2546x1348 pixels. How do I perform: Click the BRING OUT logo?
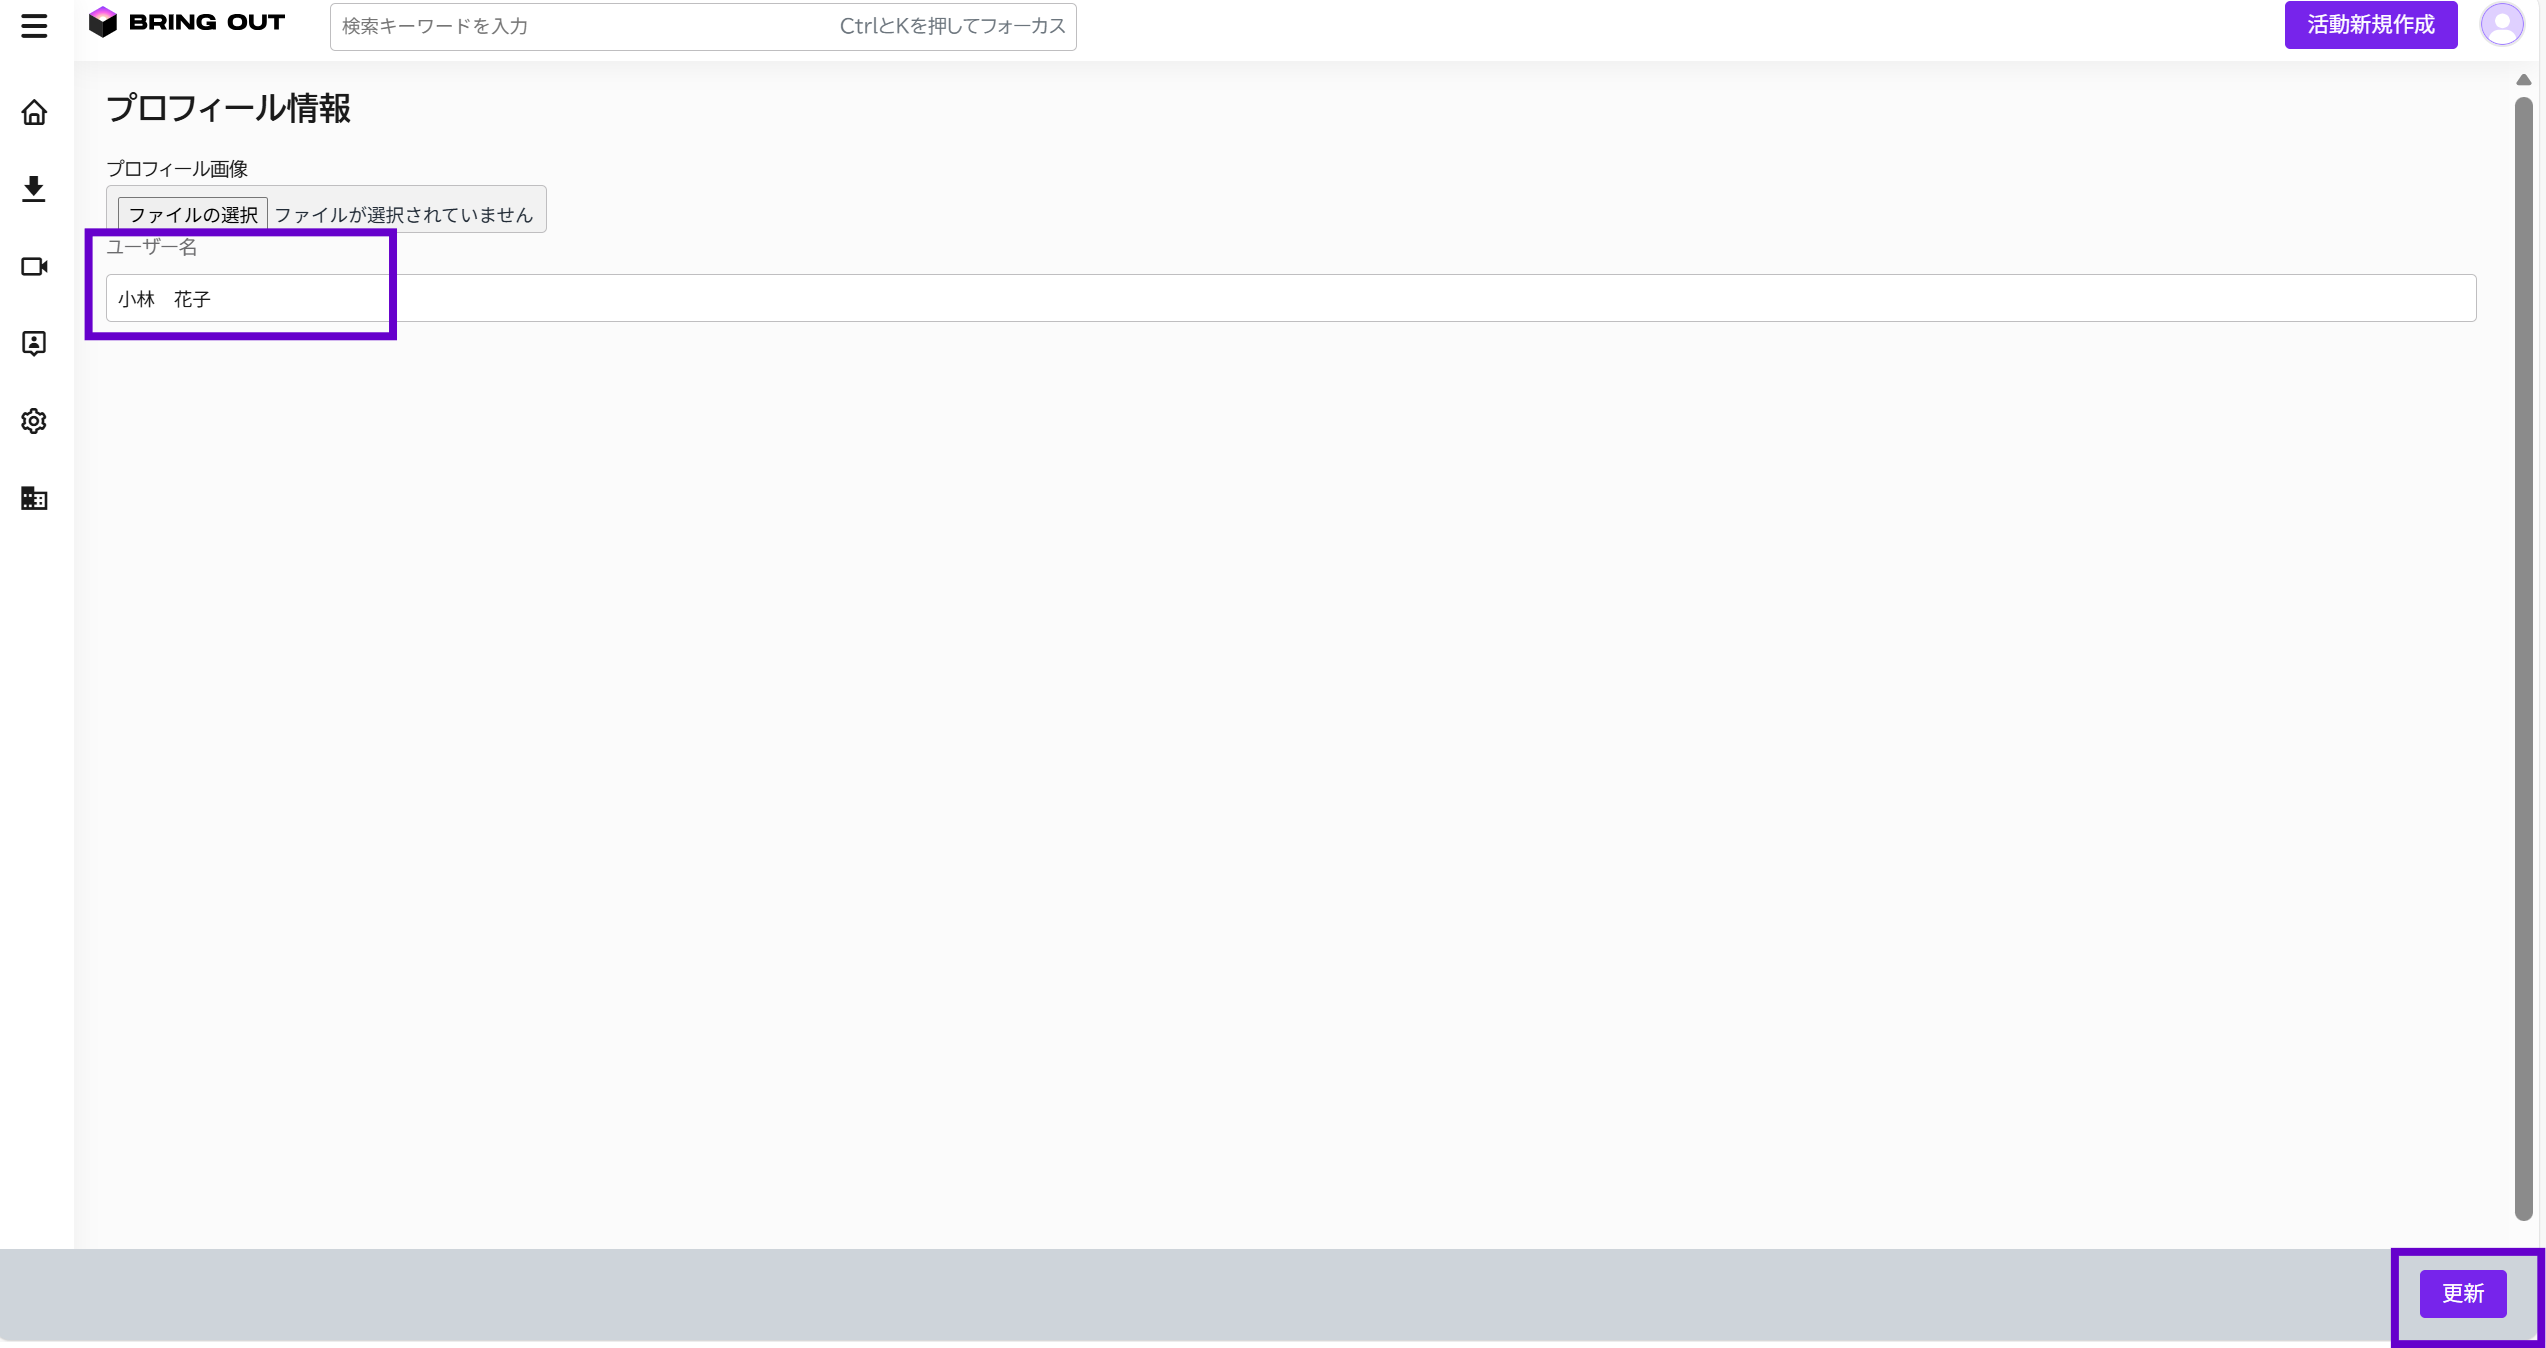[187, 23]
